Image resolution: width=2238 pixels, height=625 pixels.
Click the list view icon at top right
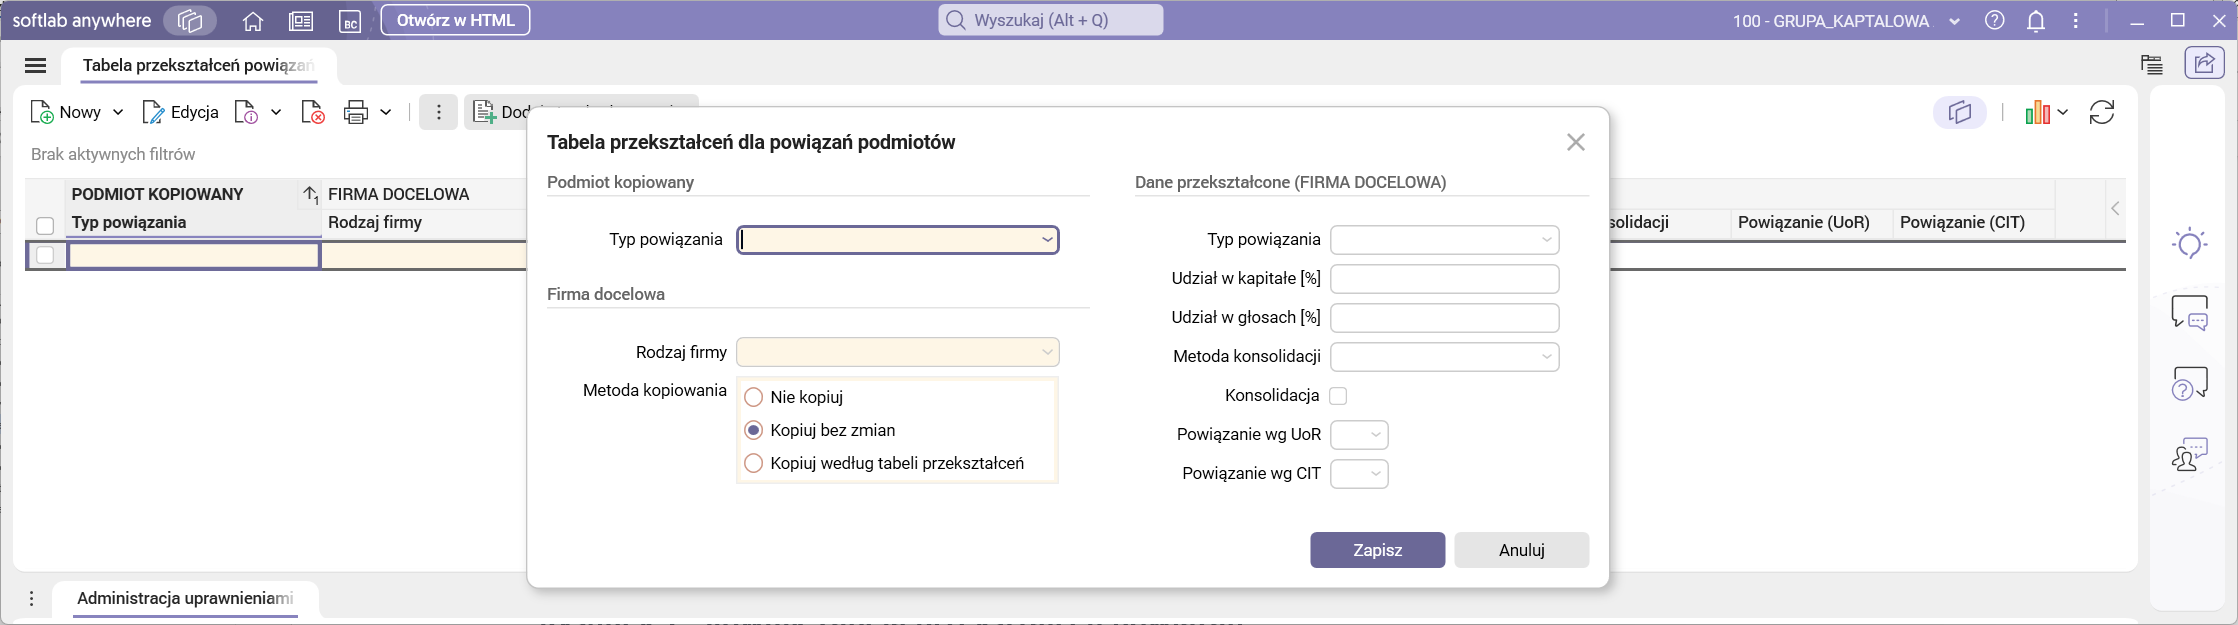[2152, 64]
